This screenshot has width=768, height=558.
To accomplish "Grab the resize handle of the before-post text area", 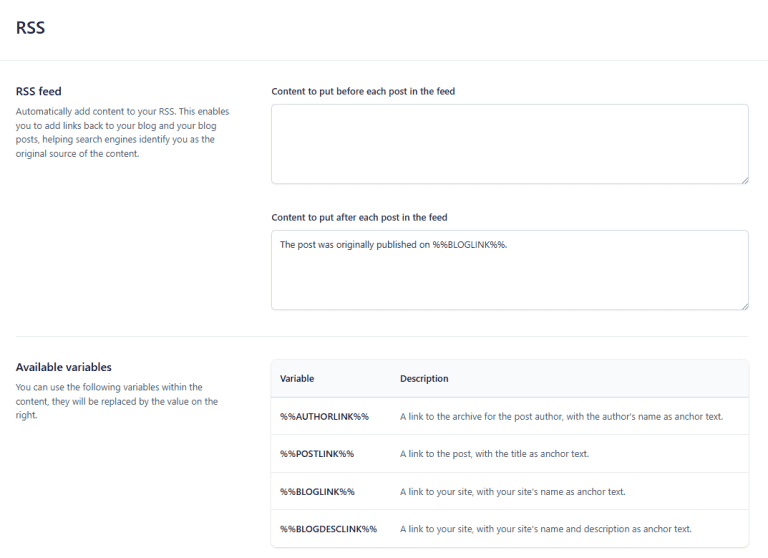I will pyautogui.click(x=743, y=179).
